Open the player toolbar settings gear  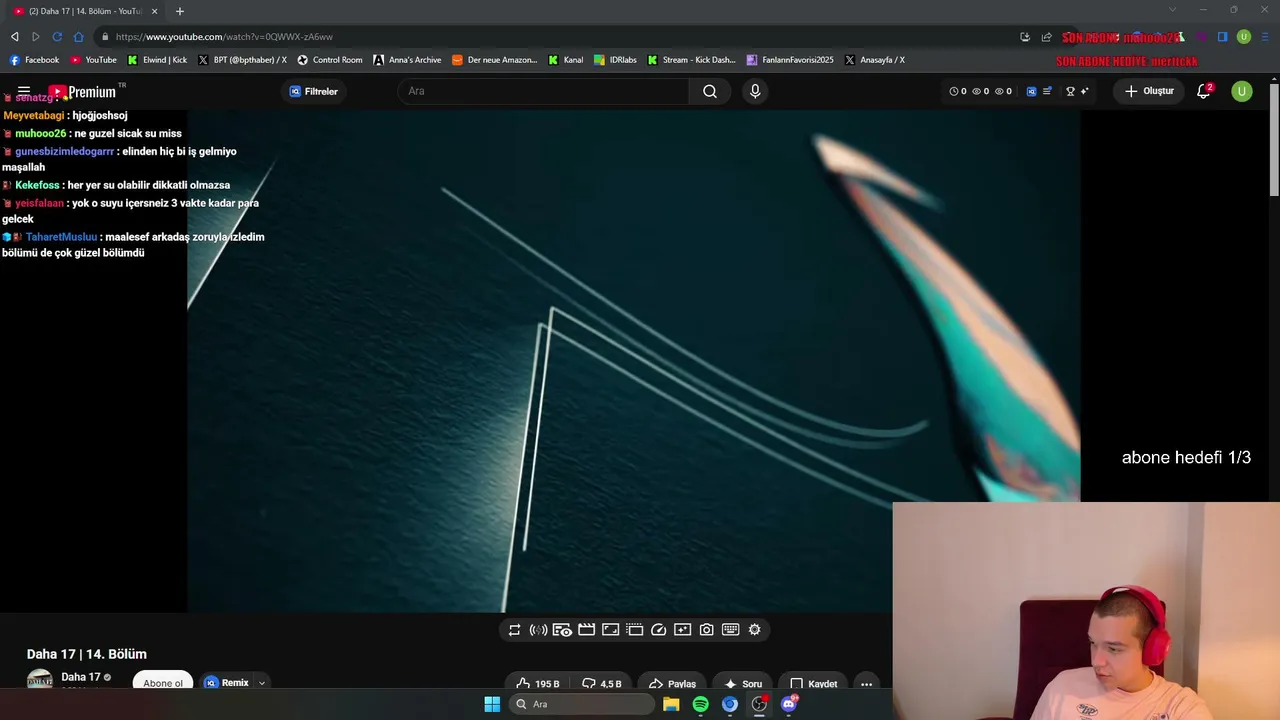(754, 630)
